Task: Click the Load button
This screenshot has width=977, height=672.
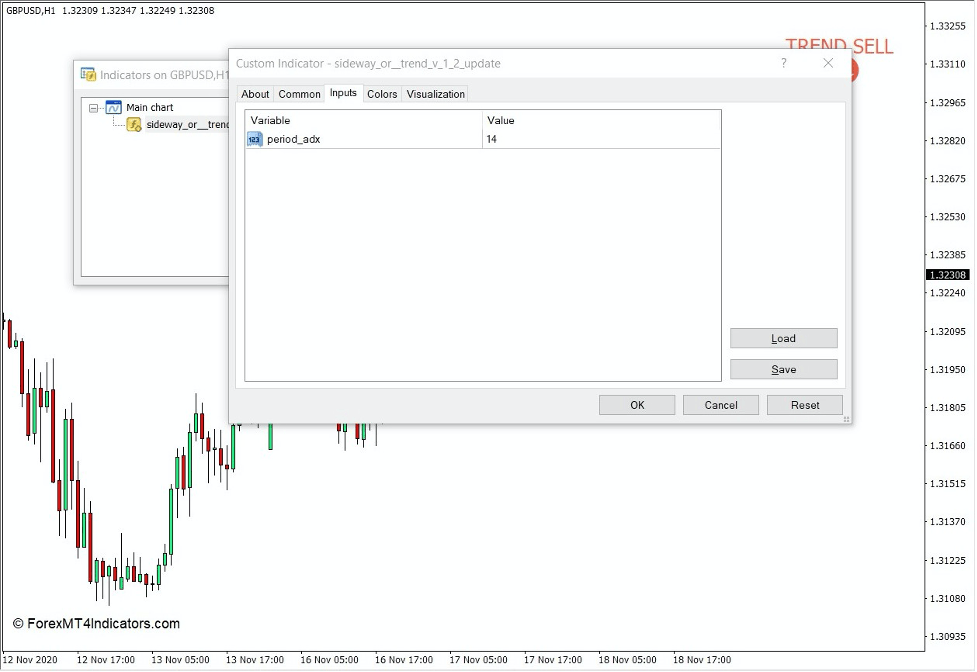Action: click(783, 338)
